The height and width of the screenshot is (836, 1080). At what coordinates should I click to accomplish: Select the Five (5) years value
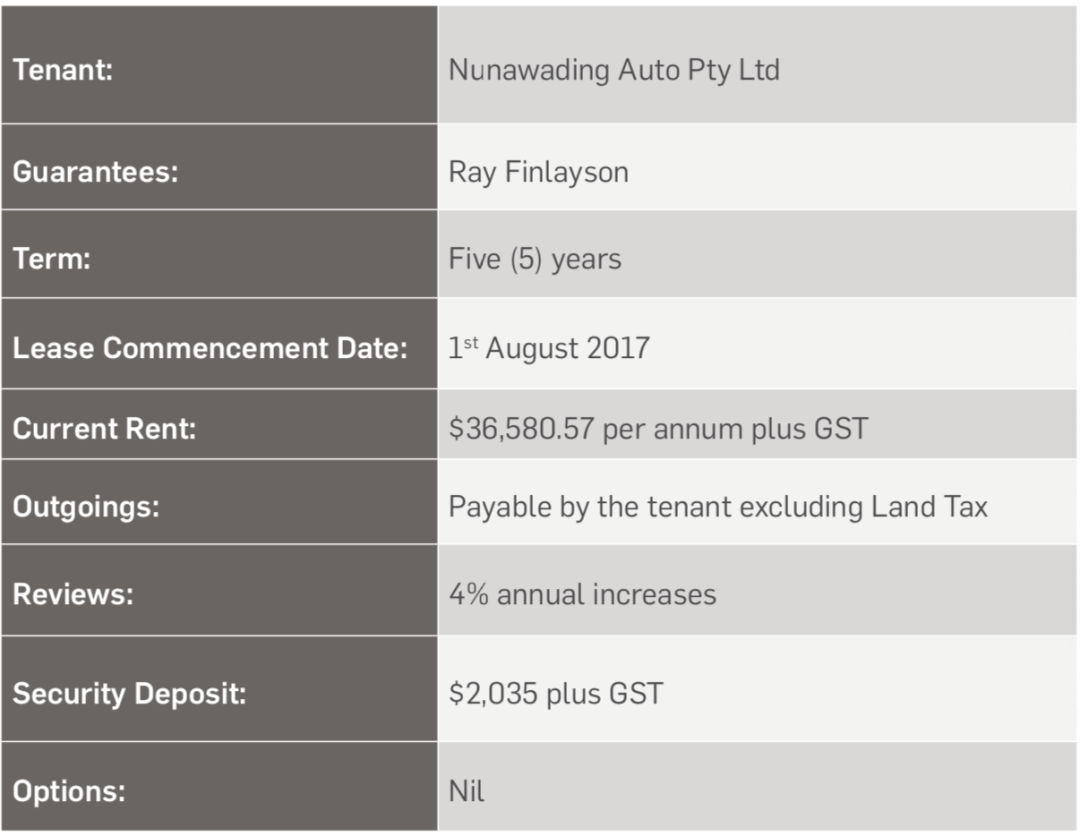[534, 260]
